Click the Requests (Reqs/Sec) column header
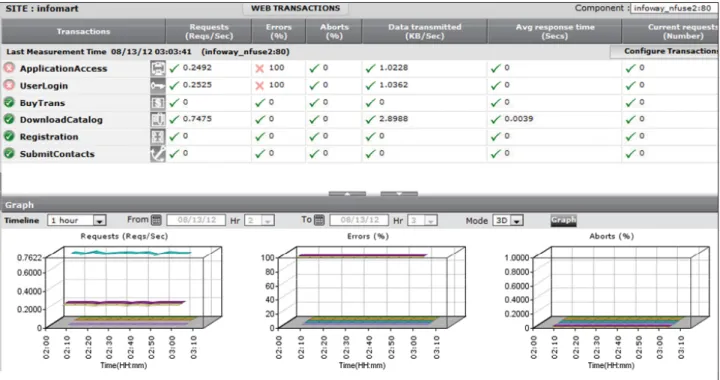Image resolution: width=720 pixels, height=380 pixels. 209,31
